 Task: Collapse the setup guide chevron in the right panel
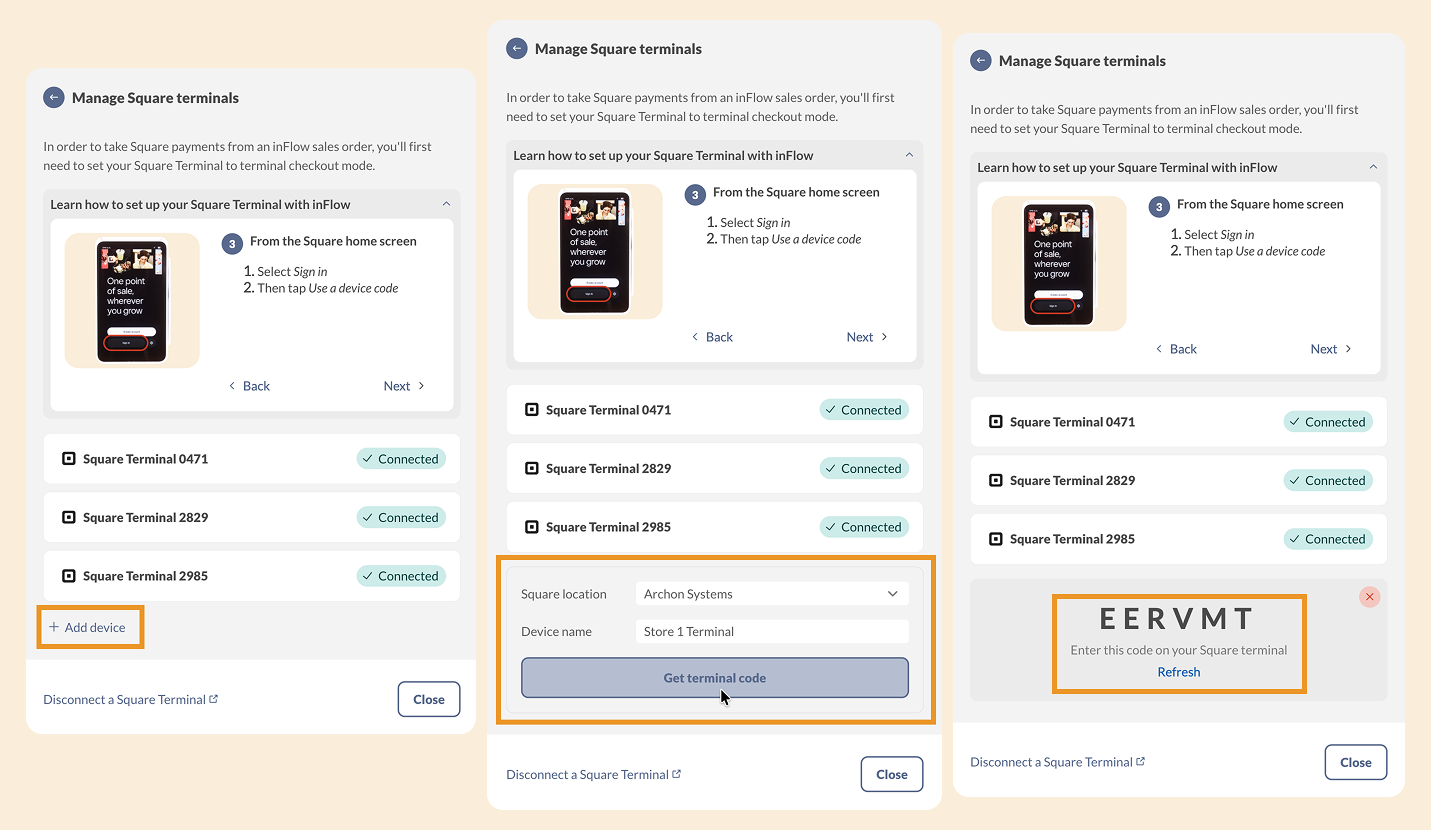[1373, 167]
